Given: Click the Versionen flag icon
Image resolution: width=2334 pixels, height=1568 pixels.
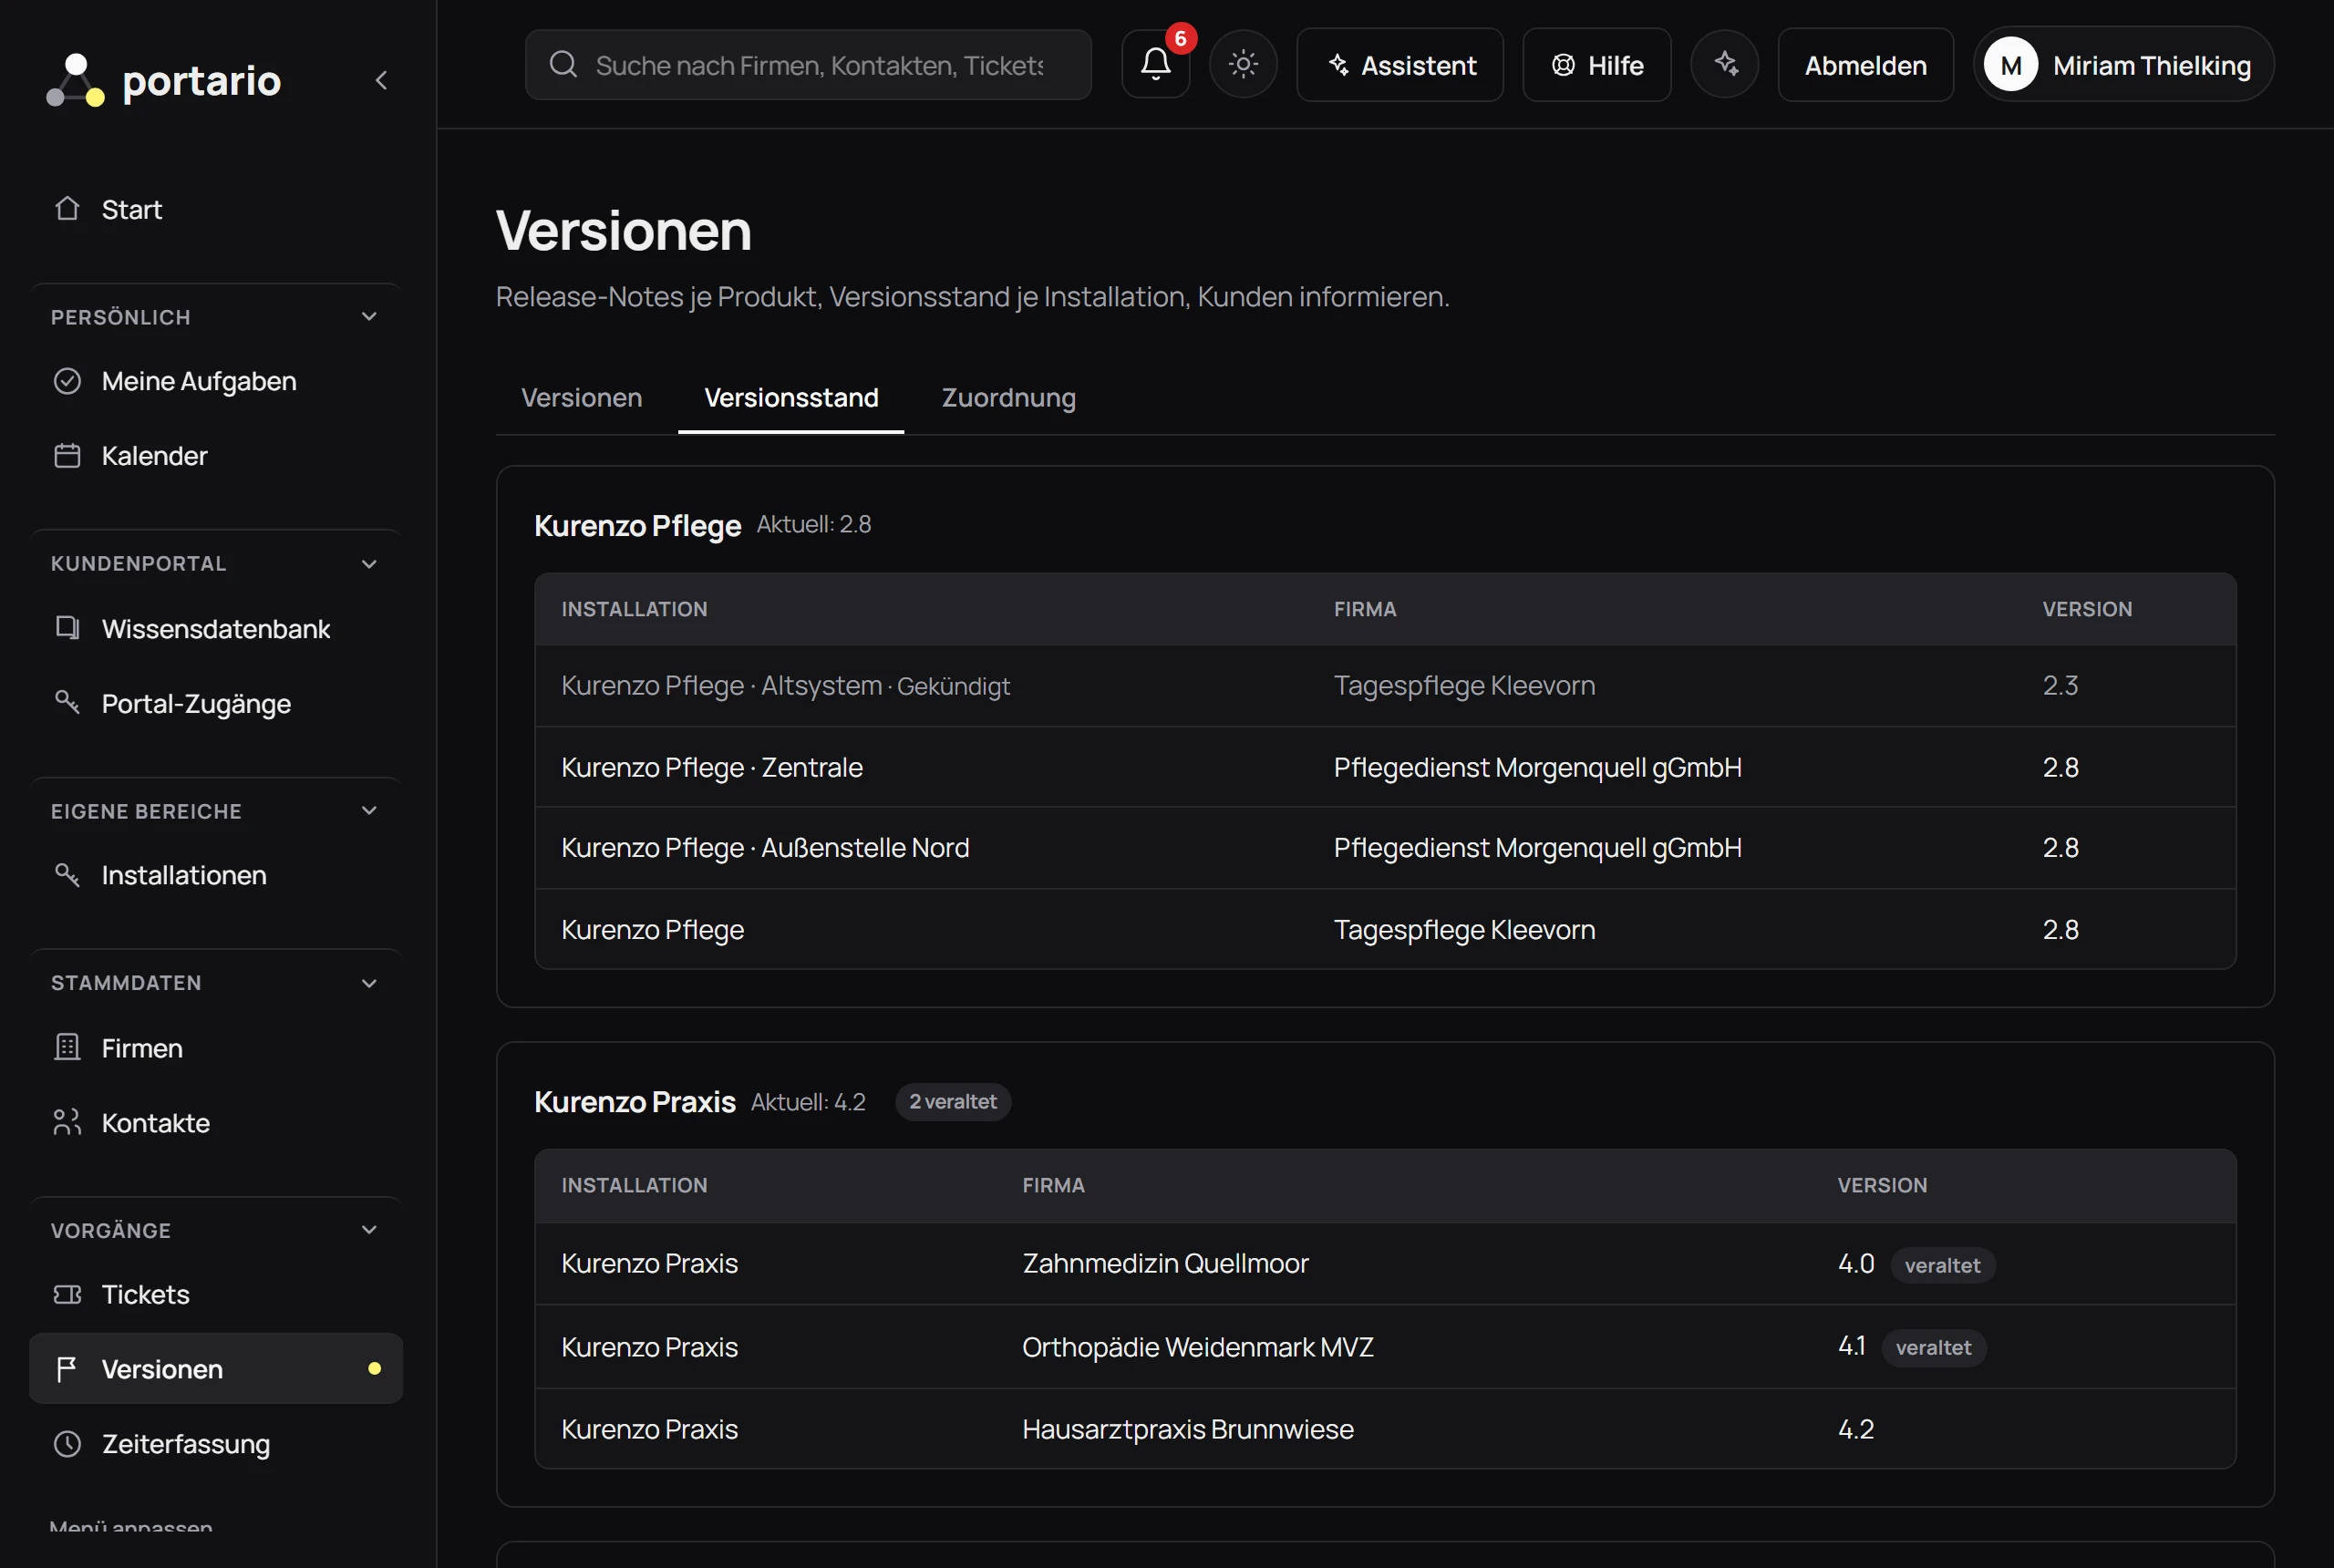Looking at the screenshot, I should 67,1369.
